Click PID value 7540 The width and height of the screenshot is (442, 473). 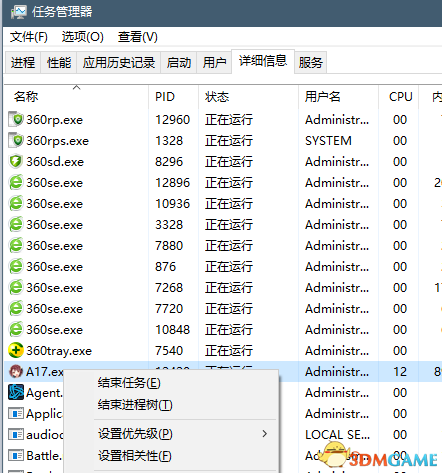point(169,351)
